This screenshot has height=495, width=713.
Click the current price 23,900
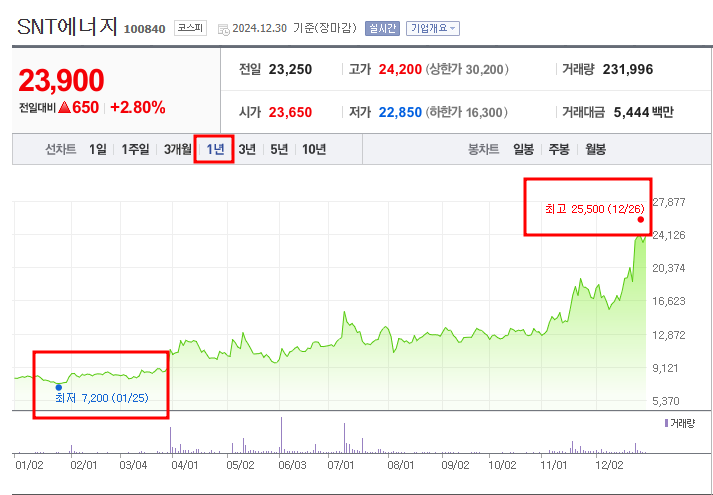(x=61, y=80)
